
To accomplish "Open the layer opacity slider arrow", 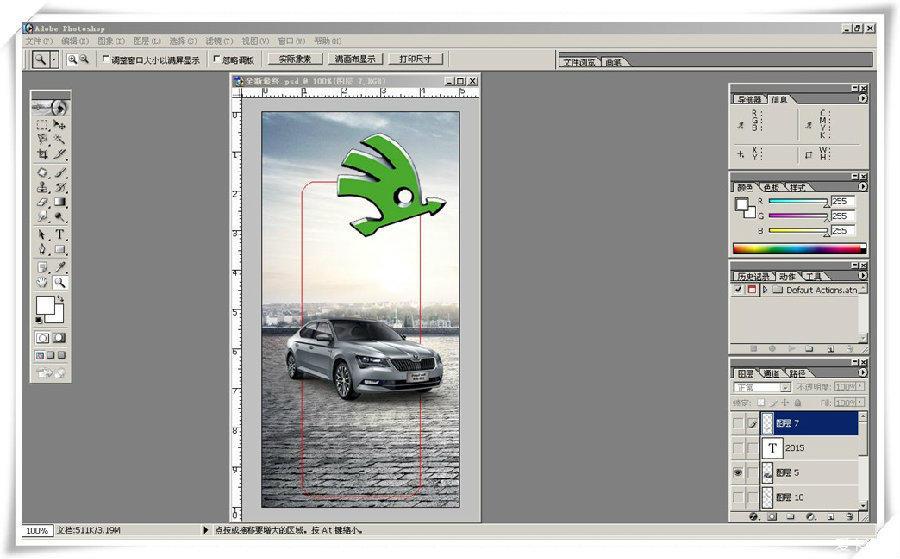I will pyautogui.click(x=859, y=387).
